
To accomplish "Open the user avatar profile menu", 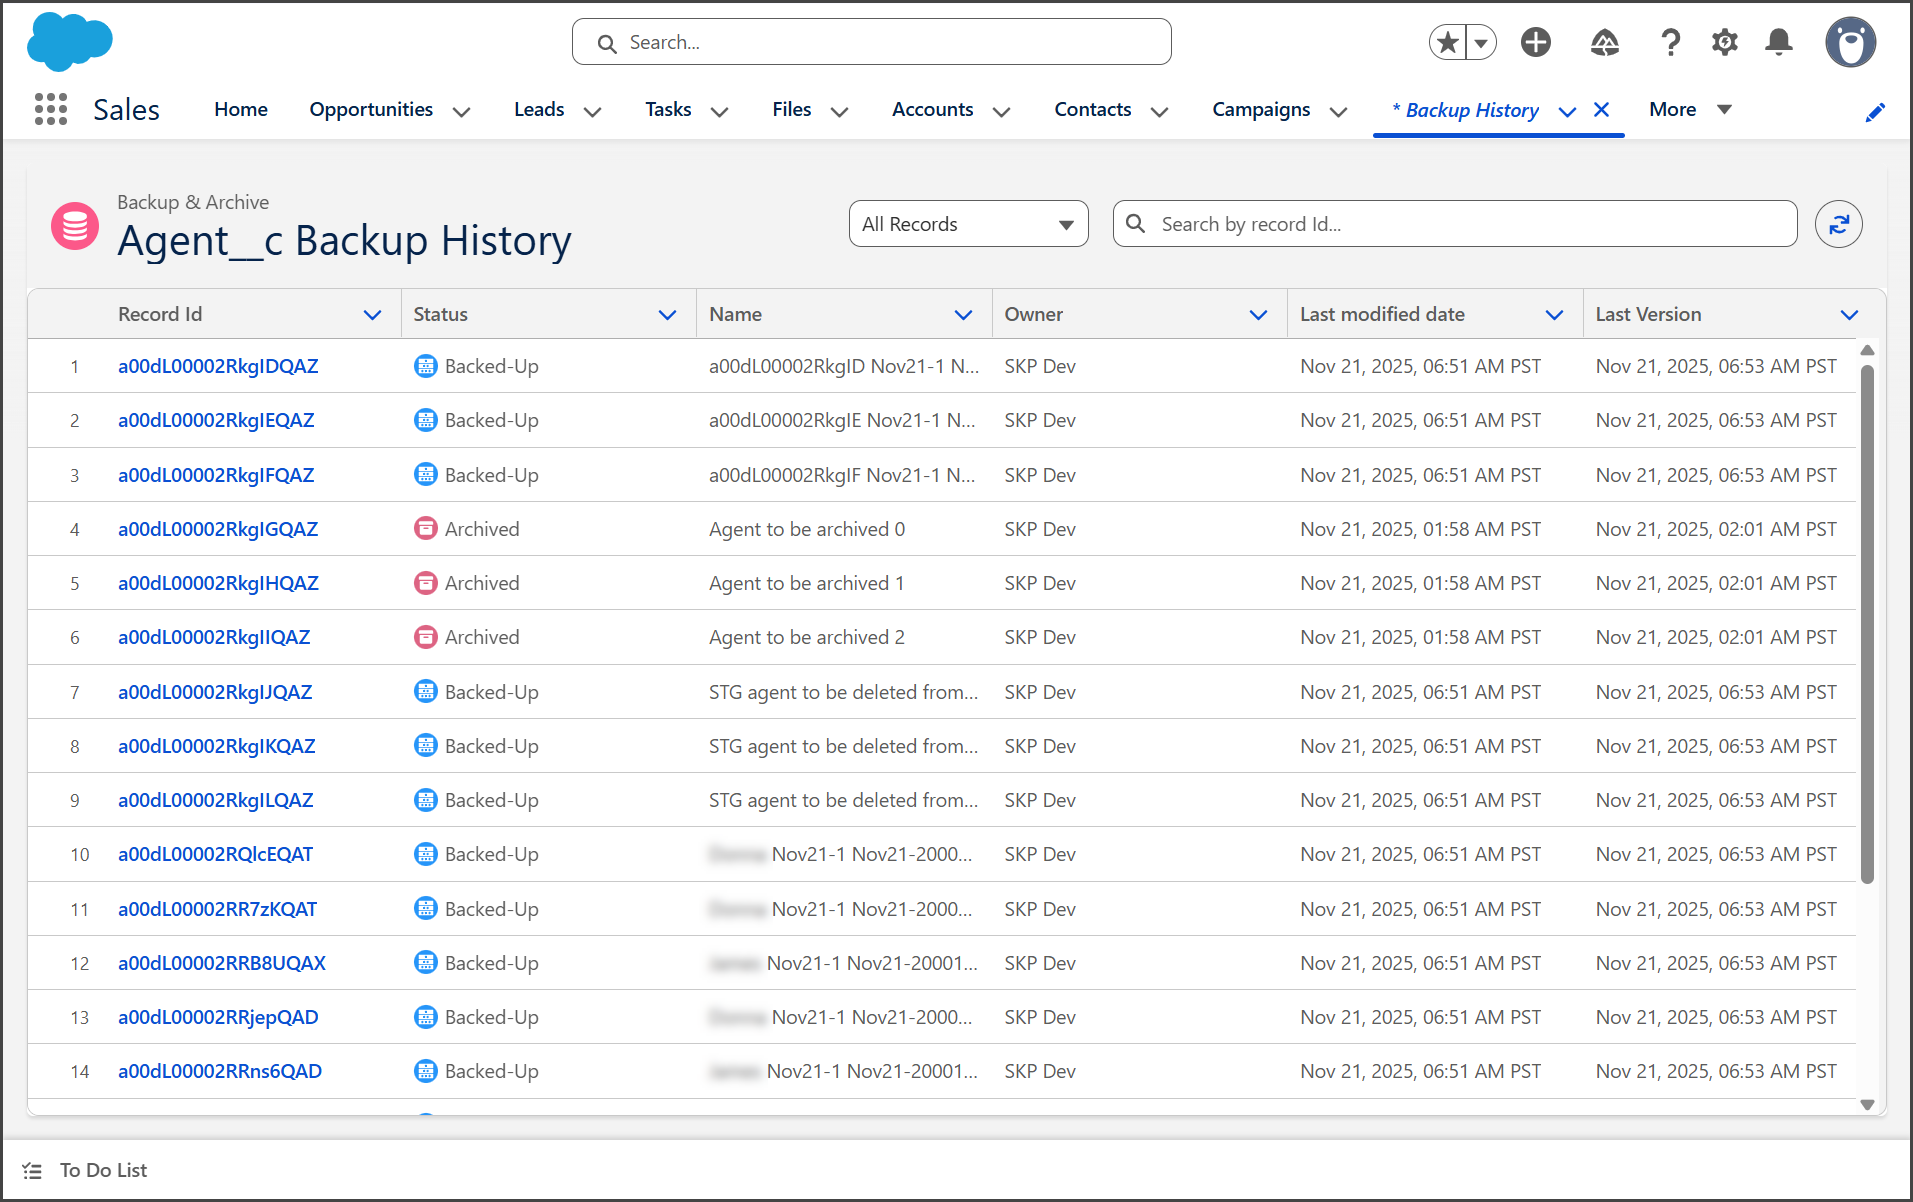I will (x=1849, y=42).
